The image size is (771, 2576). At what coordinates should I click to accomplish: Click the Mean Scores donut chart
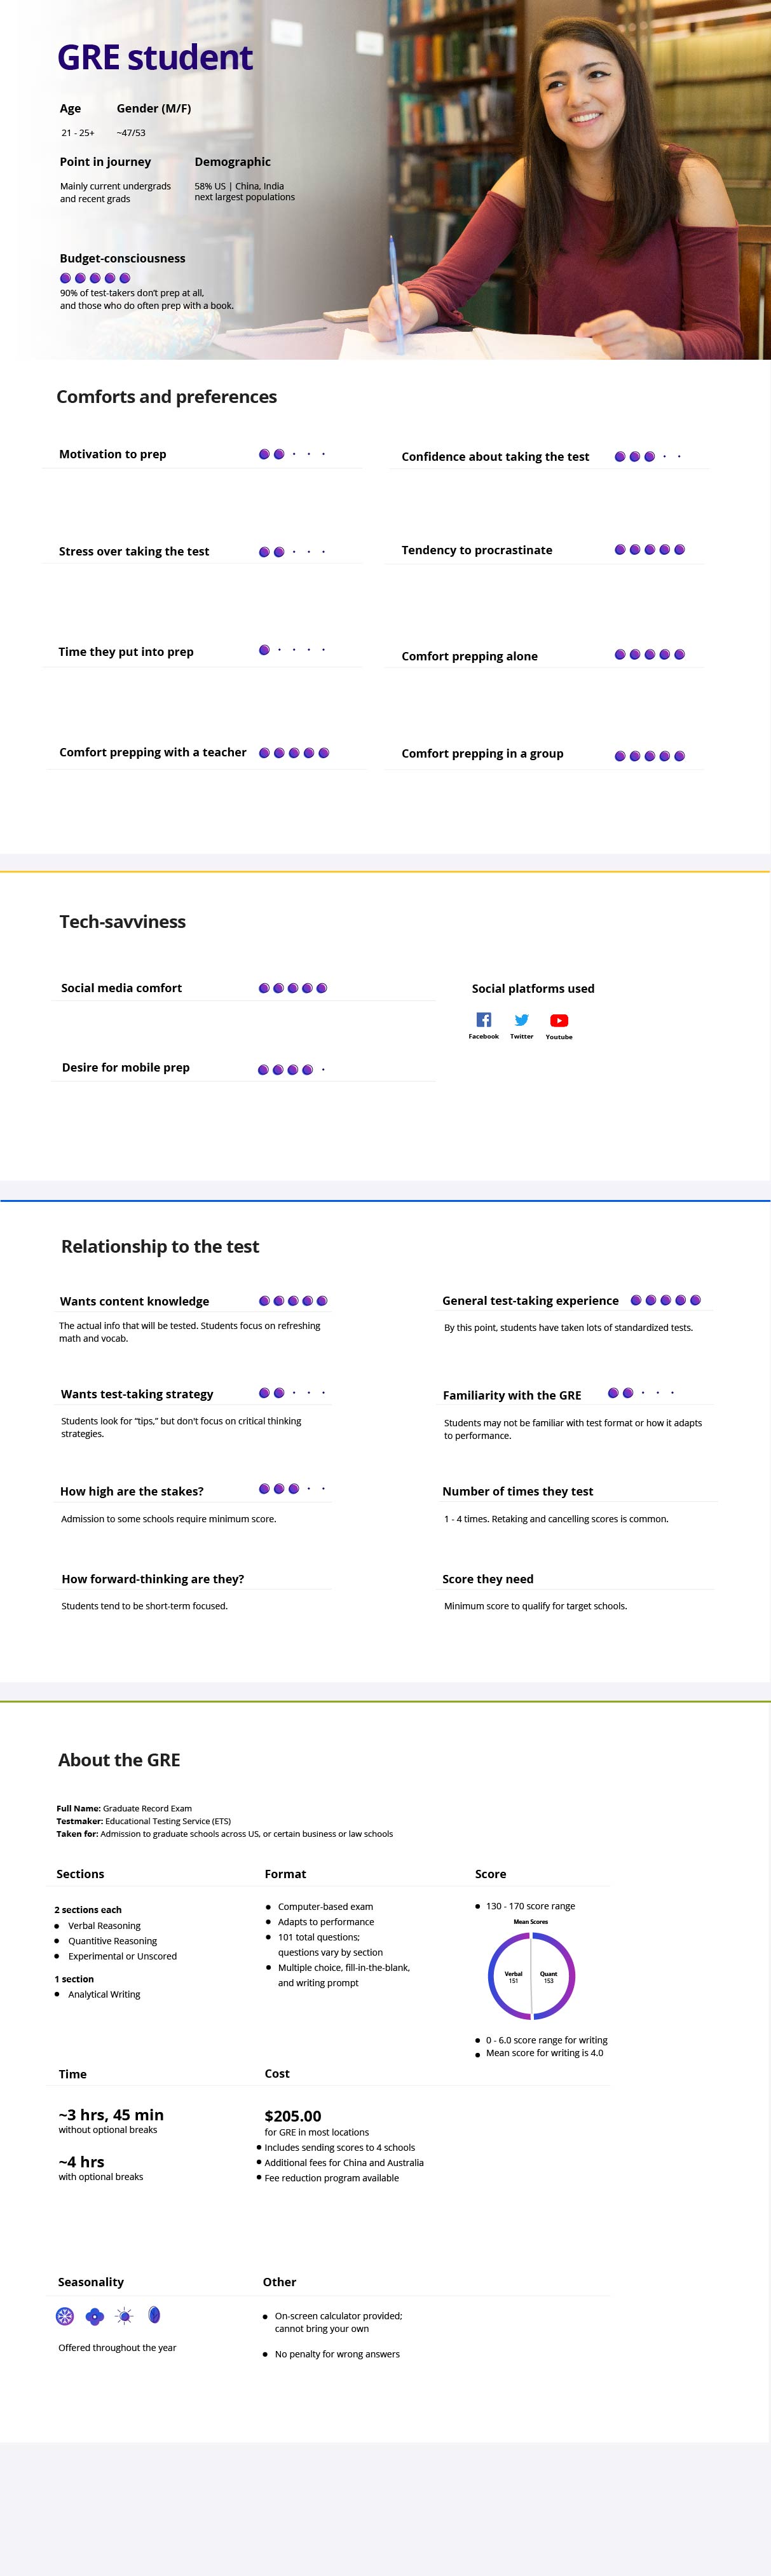coord(531,1976)
